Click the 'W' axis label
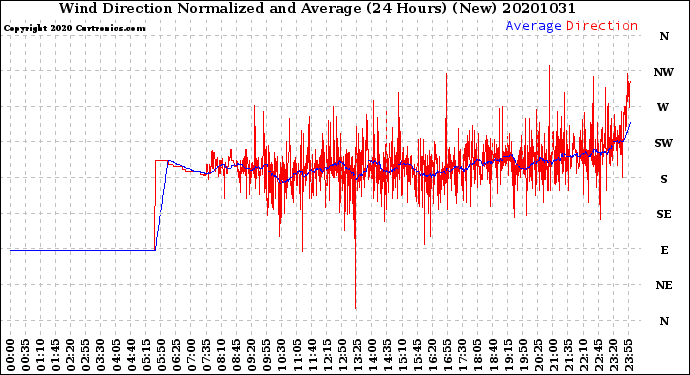Image resolution: width=690 pixels, height=375 pixels. 663,107
